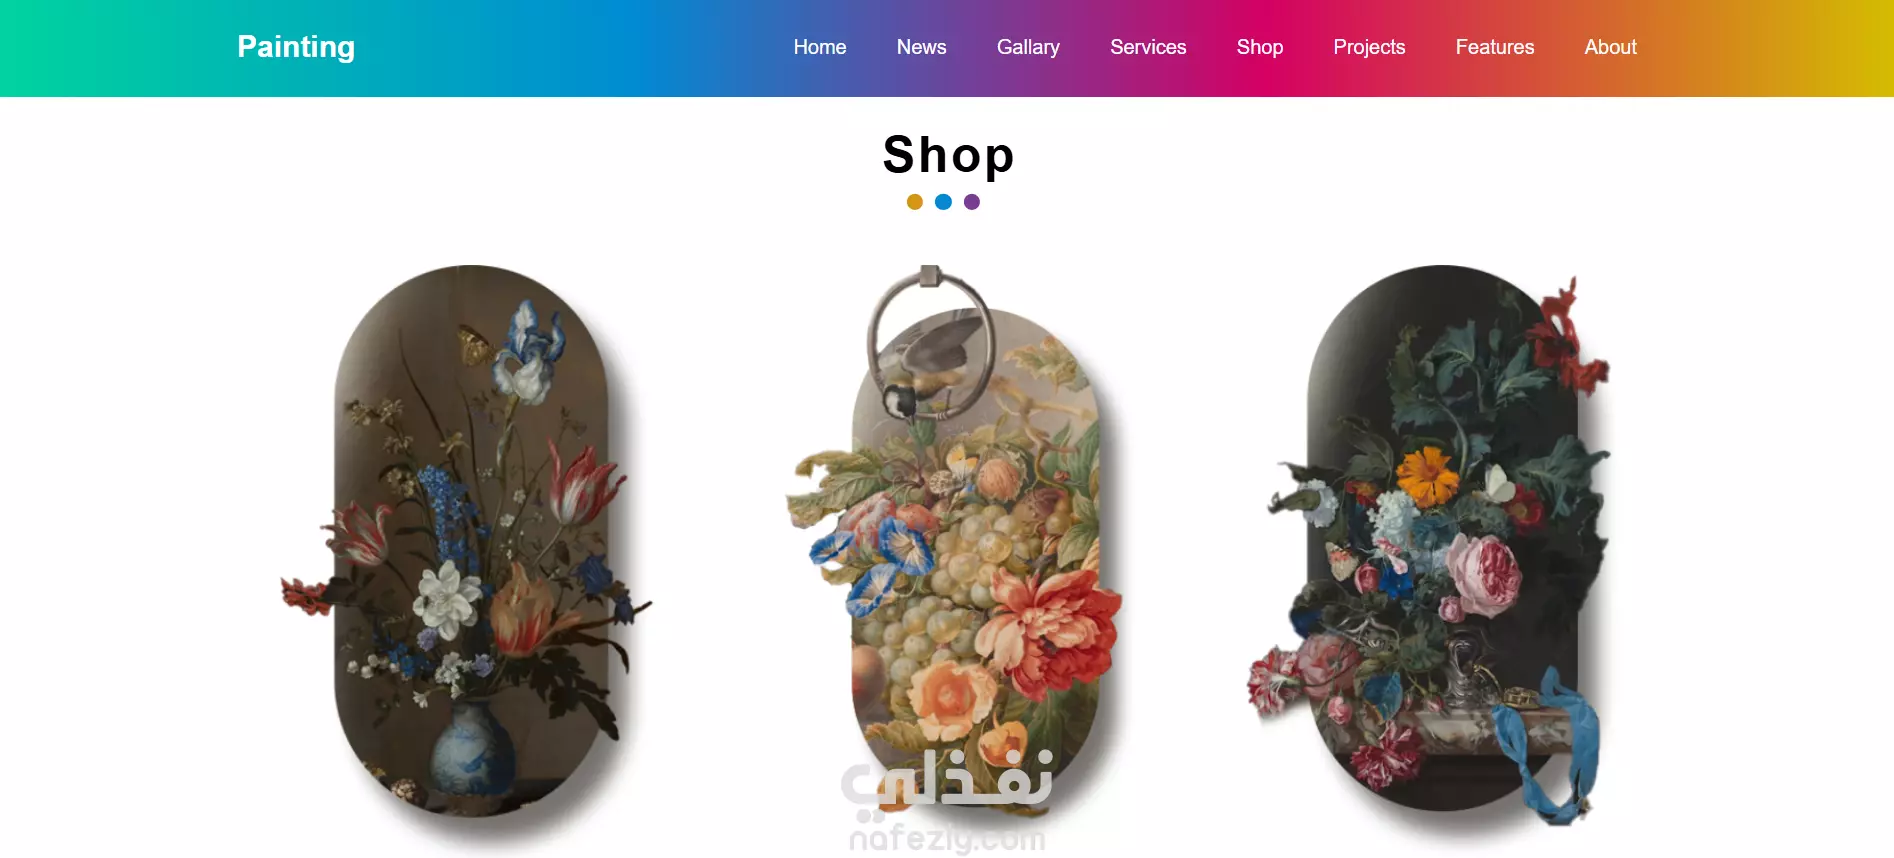The image size is (1894, 858).
Task: Click the orange dot under Shop
Action: [914, 202]
